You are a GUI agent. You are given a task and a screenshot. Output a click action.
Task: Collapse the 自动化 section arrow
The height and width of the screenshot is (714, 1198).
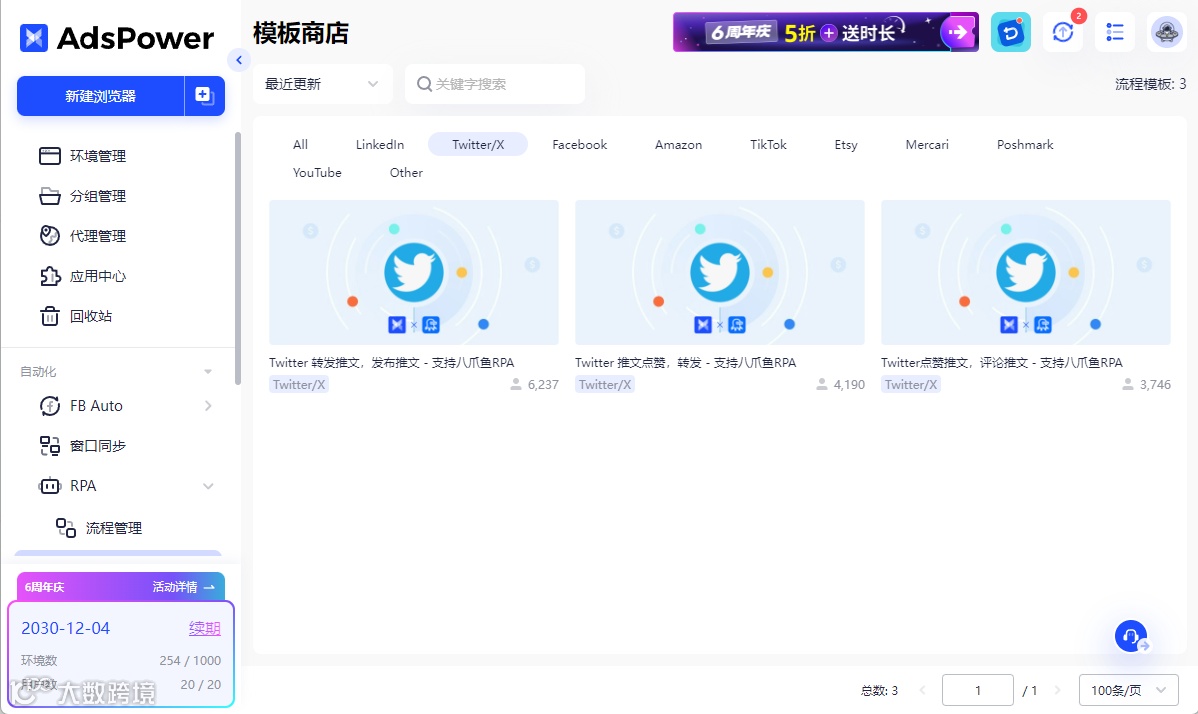(208, 372)
